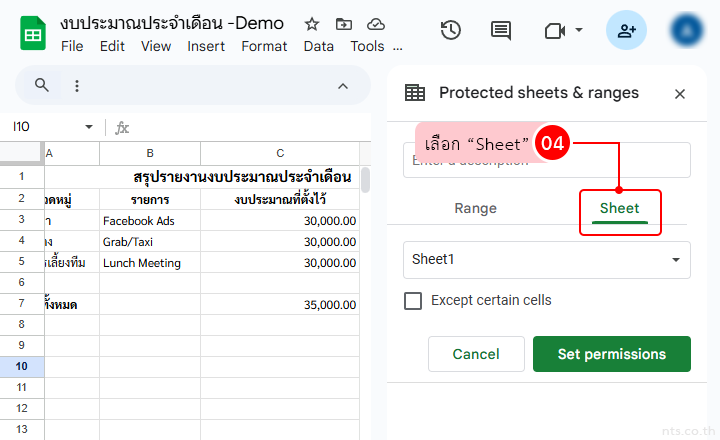The height and width of the screenshot is (440, 720).
Task: Star the document
Action: click(312, 24)
